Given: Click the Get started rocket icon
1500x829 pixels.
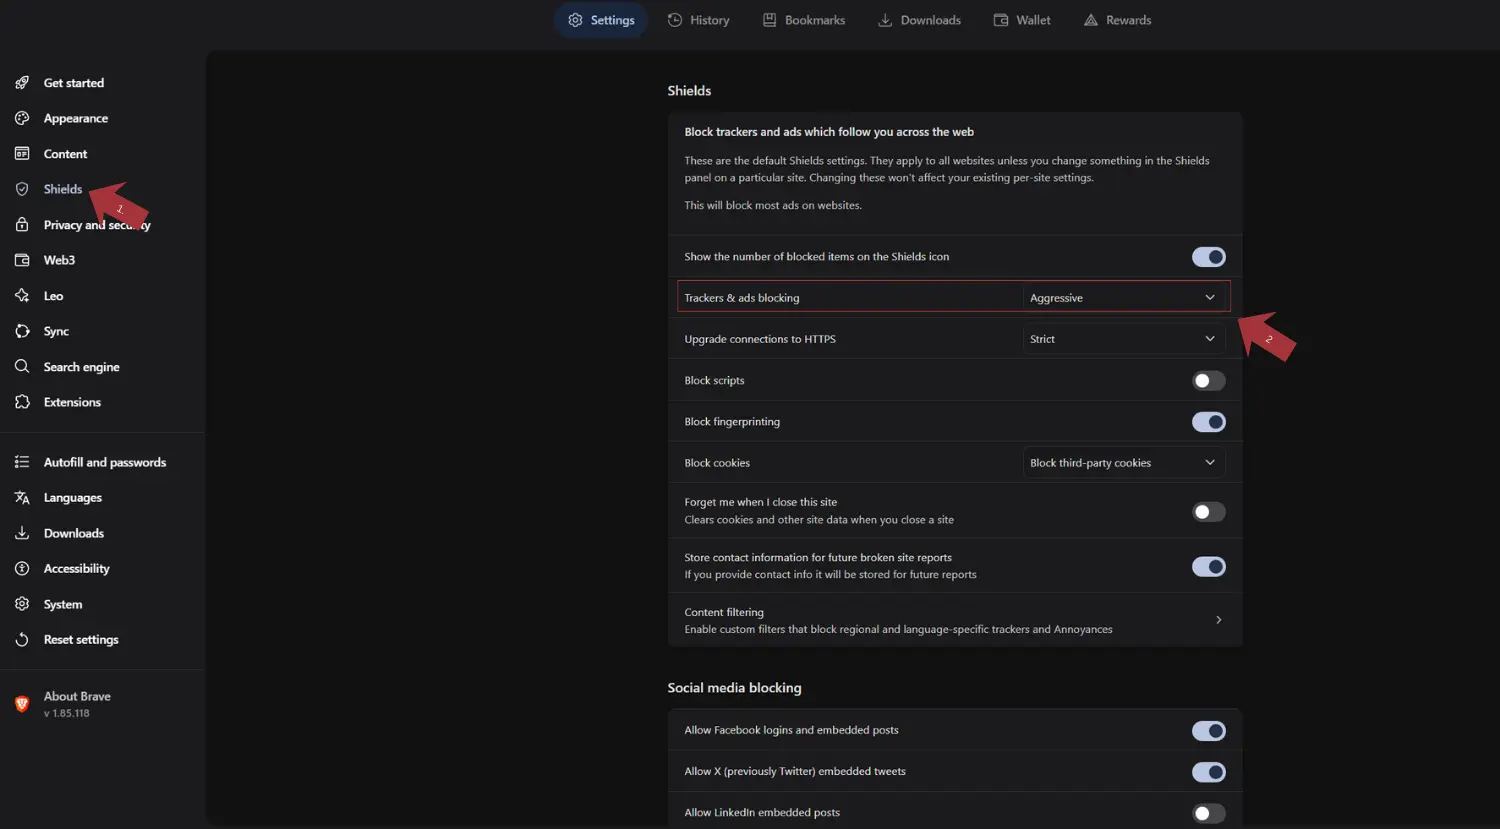Looking at the screenshot, I should [22, 83].
